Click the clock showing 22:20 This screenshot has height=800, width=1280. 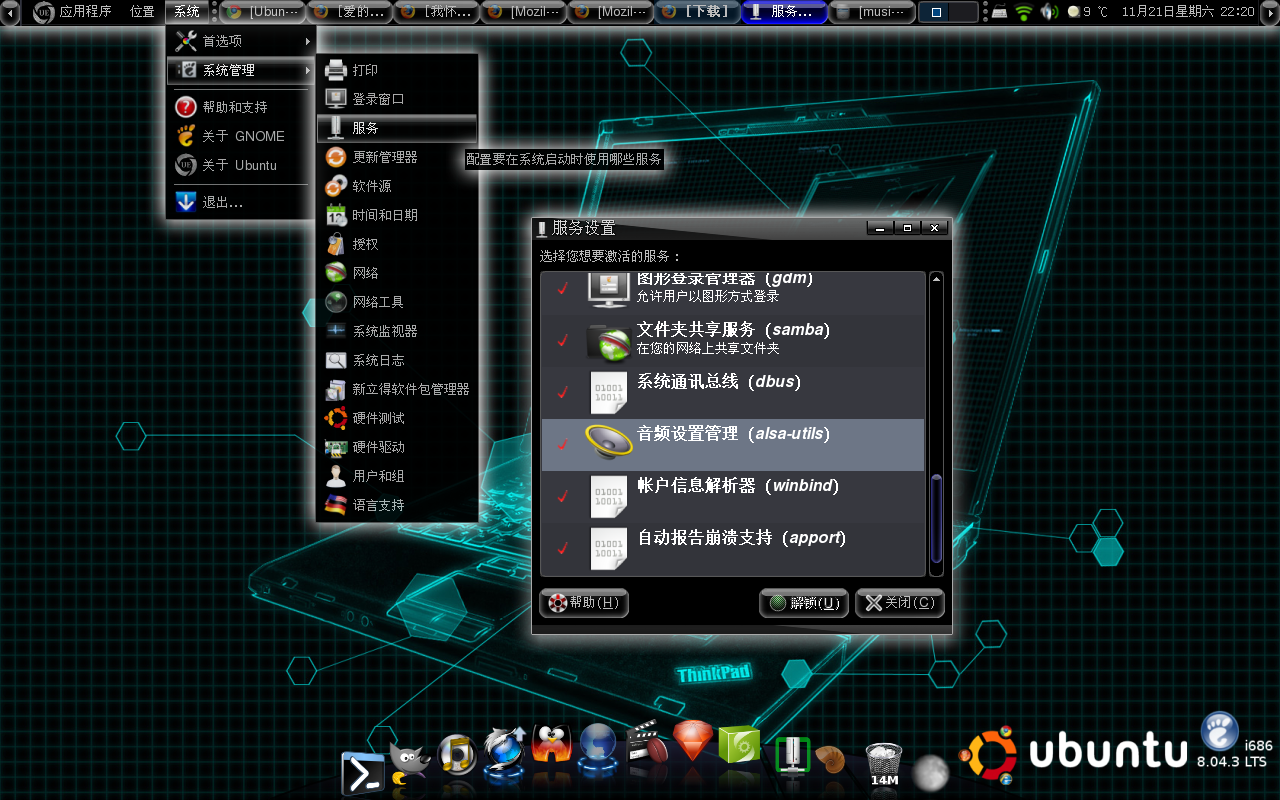click(1188, 12)
